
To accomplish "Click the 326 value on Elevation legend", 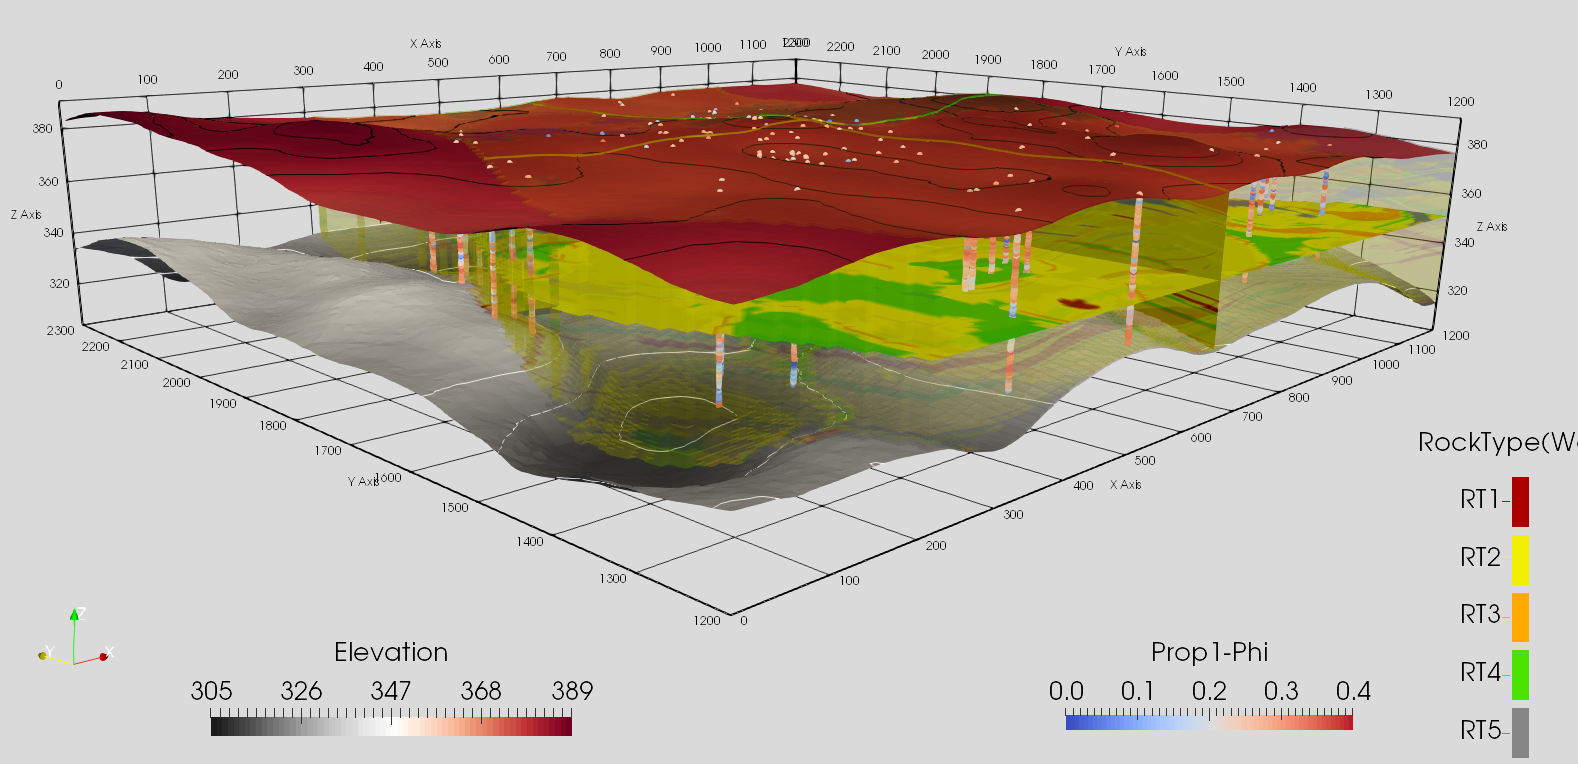I will (301, 691).
